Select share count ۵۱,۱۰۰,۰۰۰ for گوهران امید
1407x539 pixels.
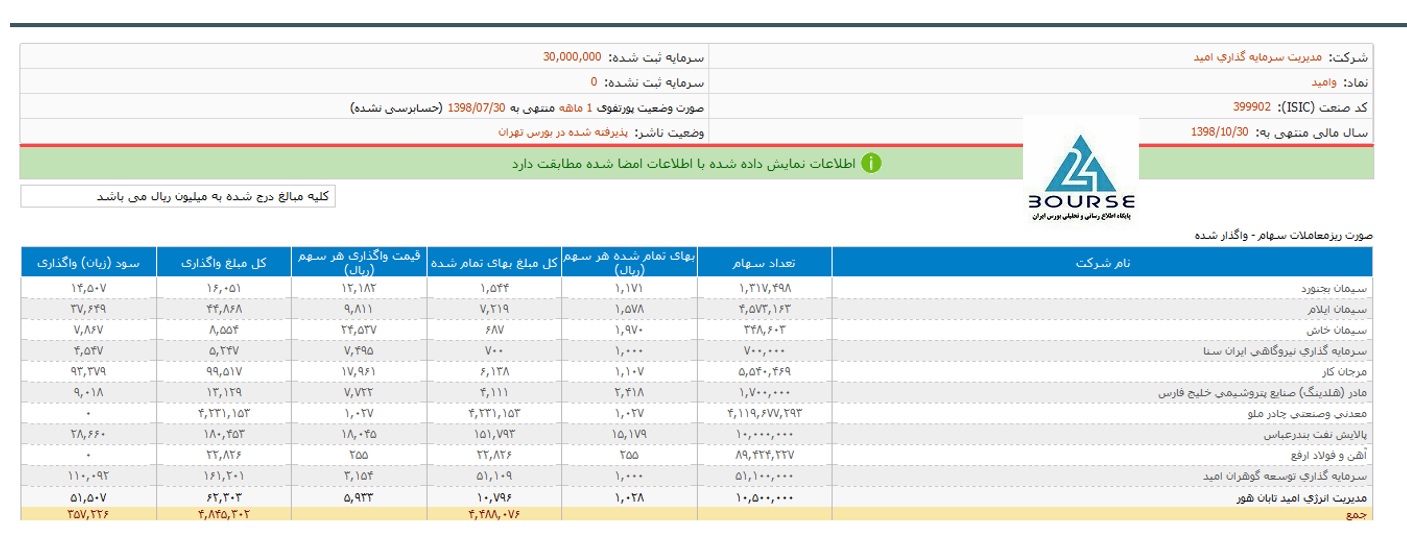(x=764, y=477)
